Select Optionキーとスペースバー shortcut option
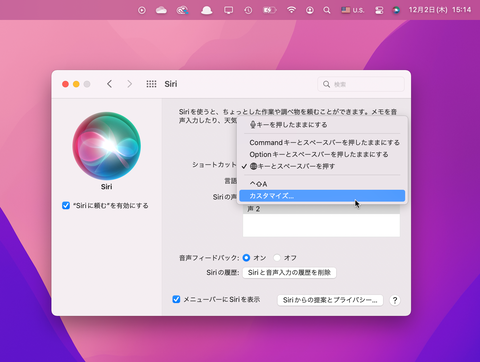Screen dimensions: 480x362 point(323,154)
